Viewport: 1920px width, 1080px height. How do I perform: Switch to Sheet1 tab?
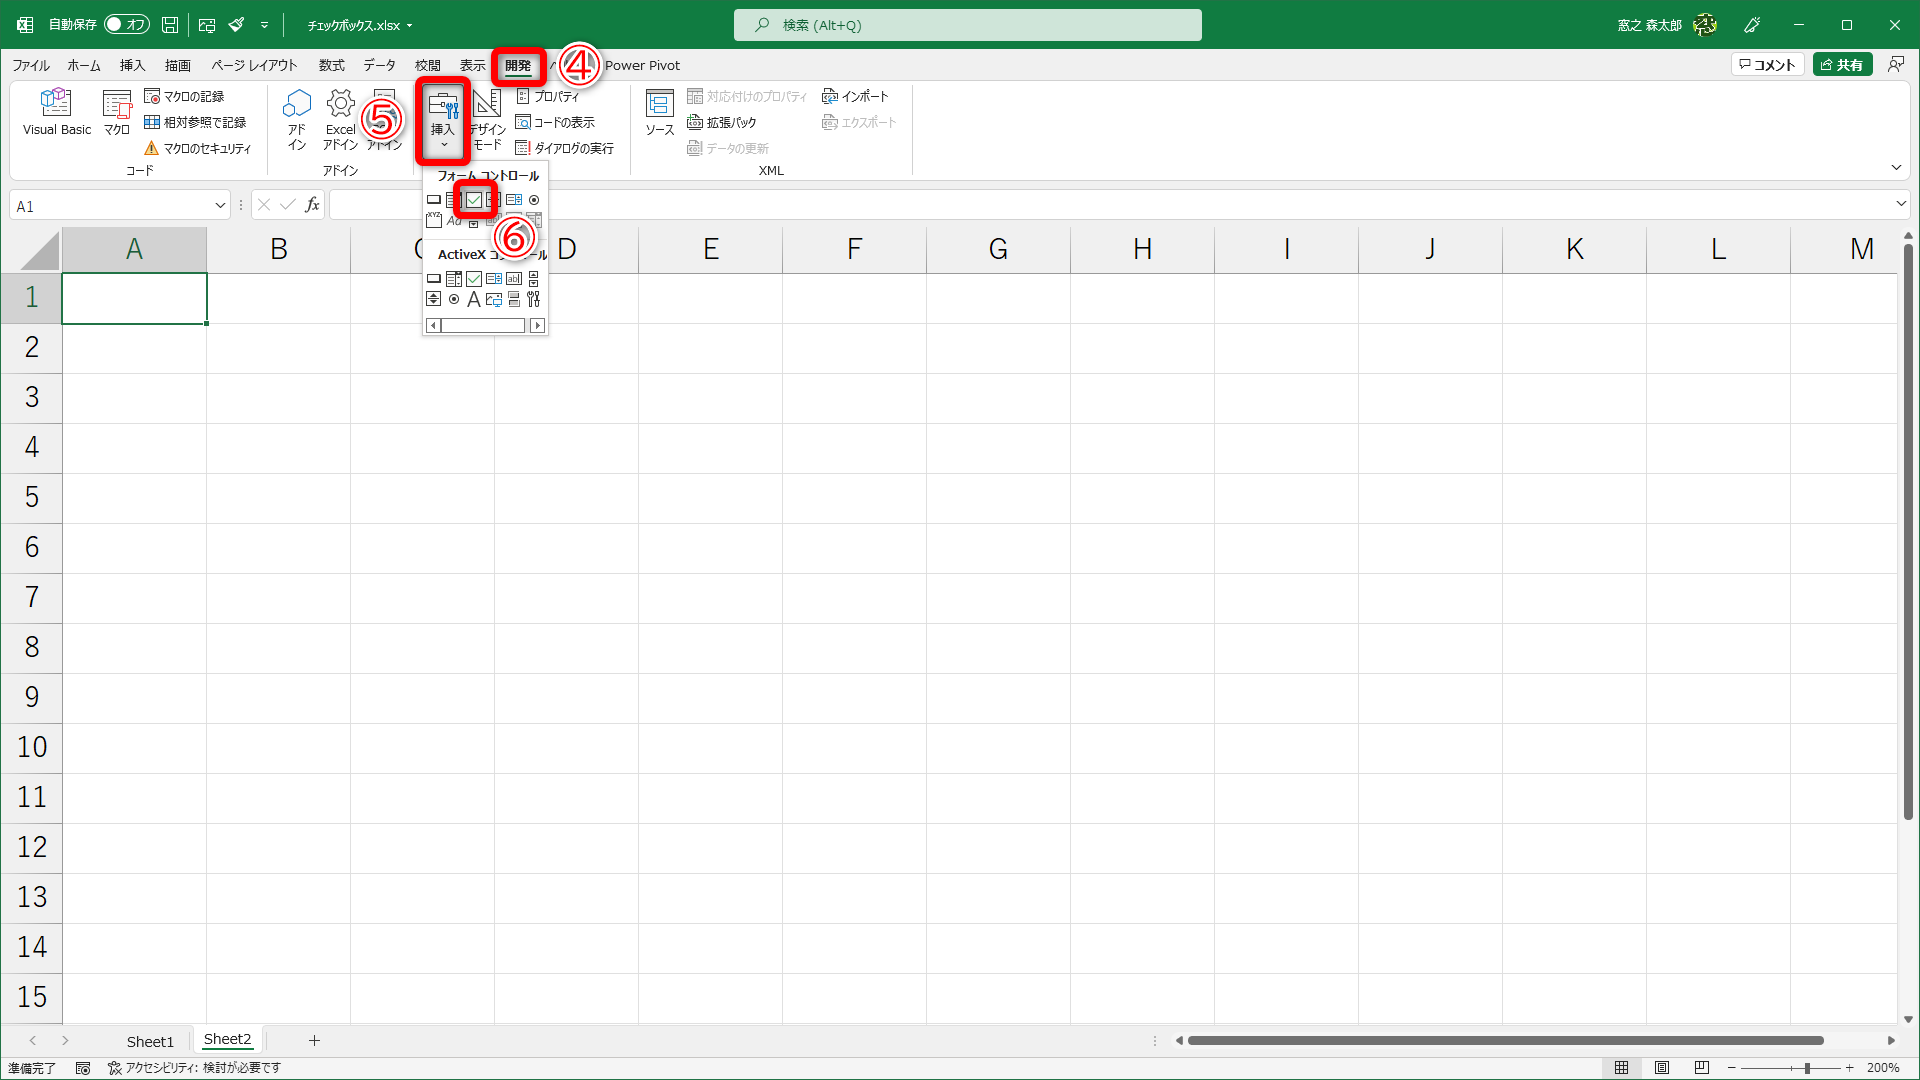click(150, 1041)
